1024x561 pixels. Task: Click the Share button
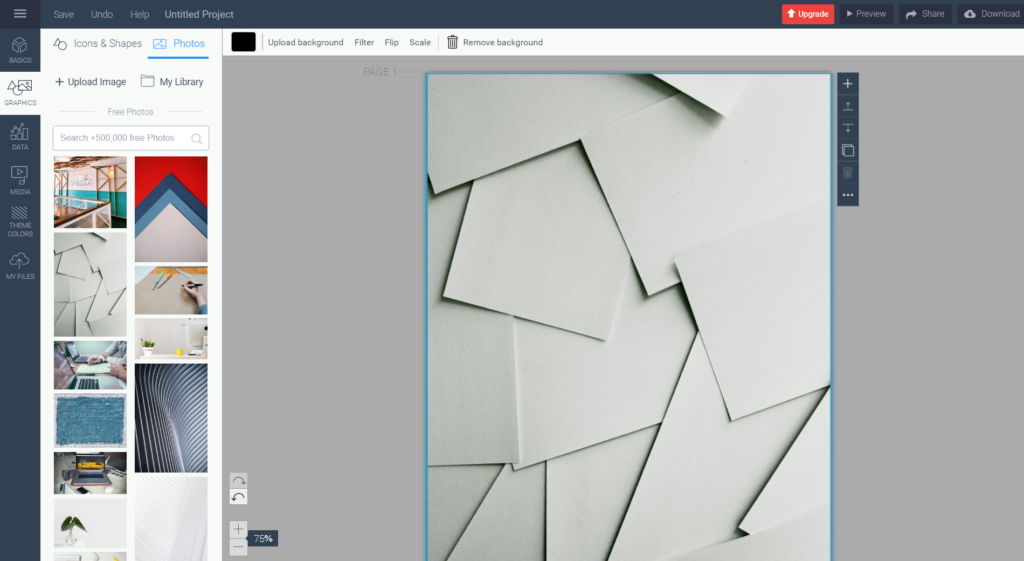click(x=925, y=14)
